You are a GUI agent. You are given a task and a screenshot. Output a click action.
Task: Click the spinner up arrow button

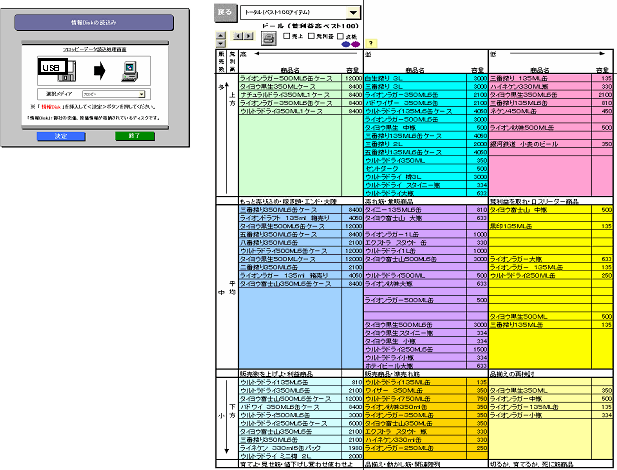[x=221, y=35]
